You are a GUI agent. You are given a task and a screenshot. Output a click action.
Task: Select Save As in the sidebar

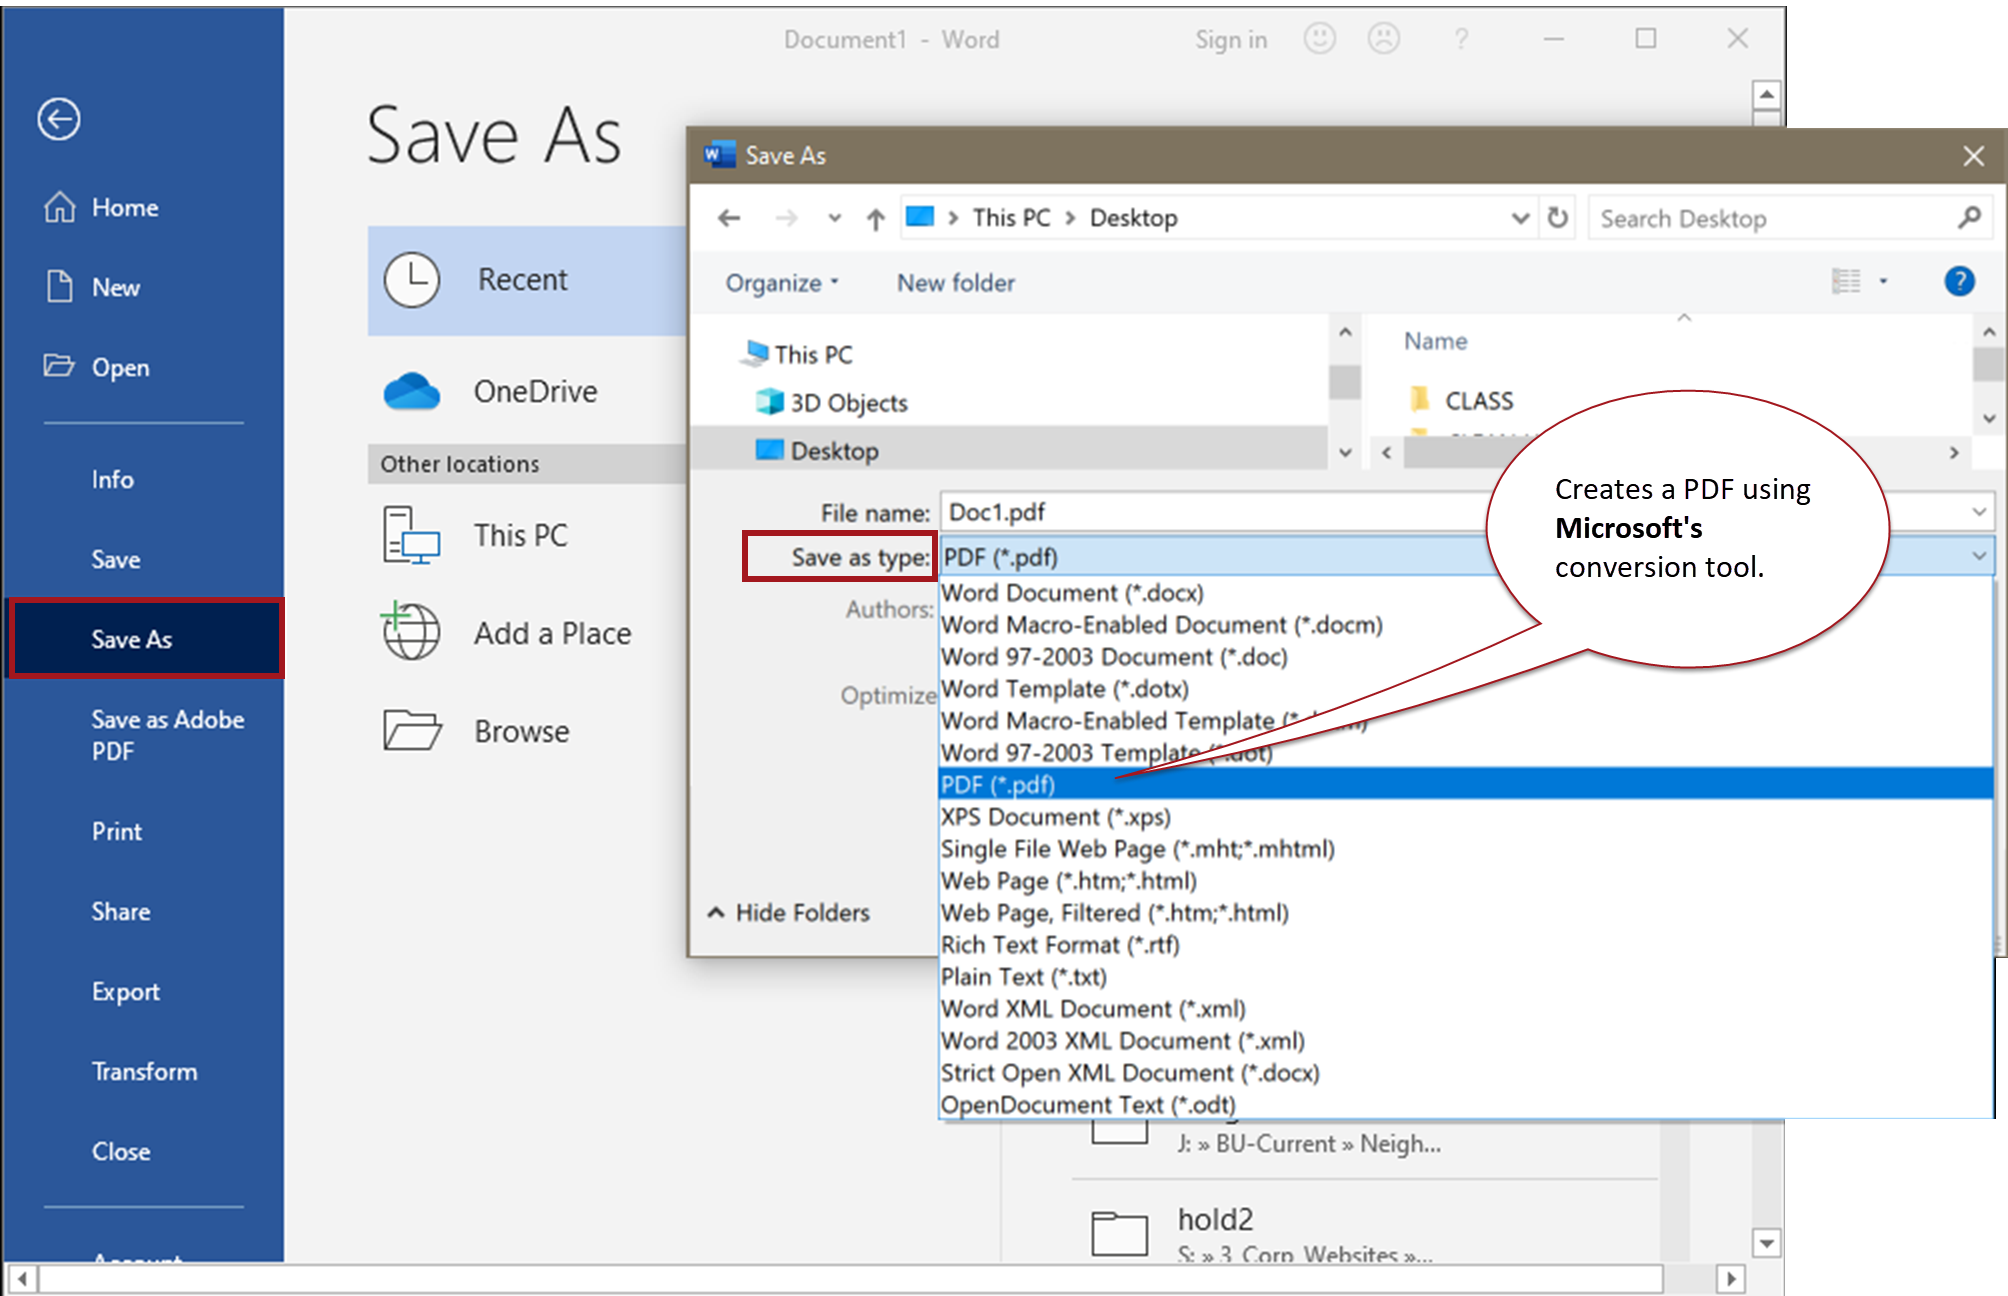coord(147,639)
